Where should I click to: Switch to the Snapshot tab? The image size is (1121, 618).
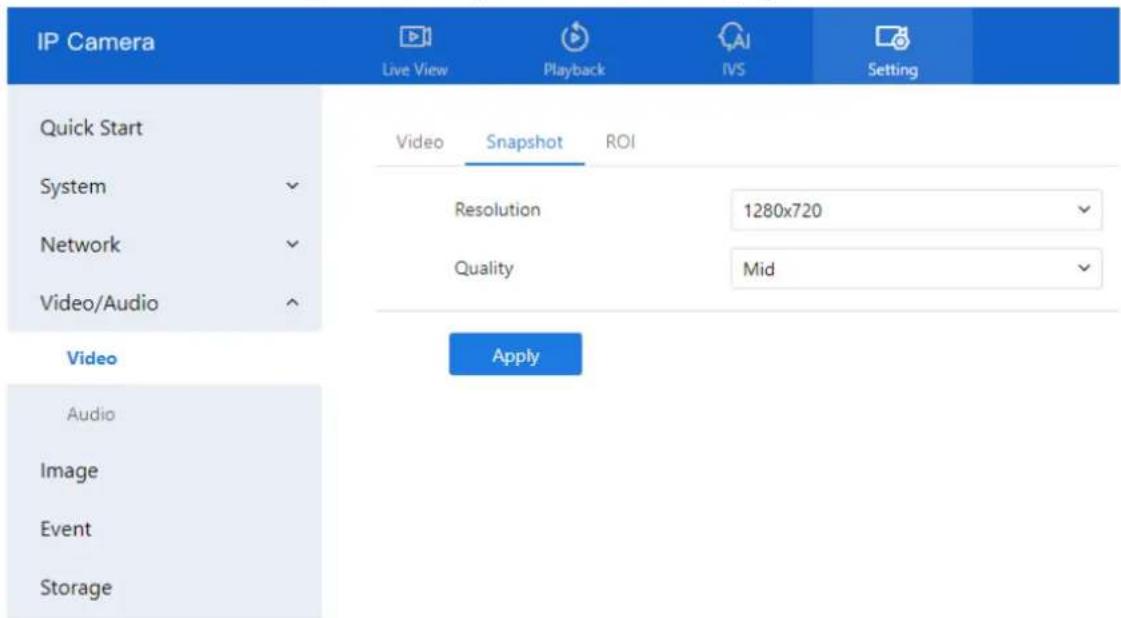524,142
